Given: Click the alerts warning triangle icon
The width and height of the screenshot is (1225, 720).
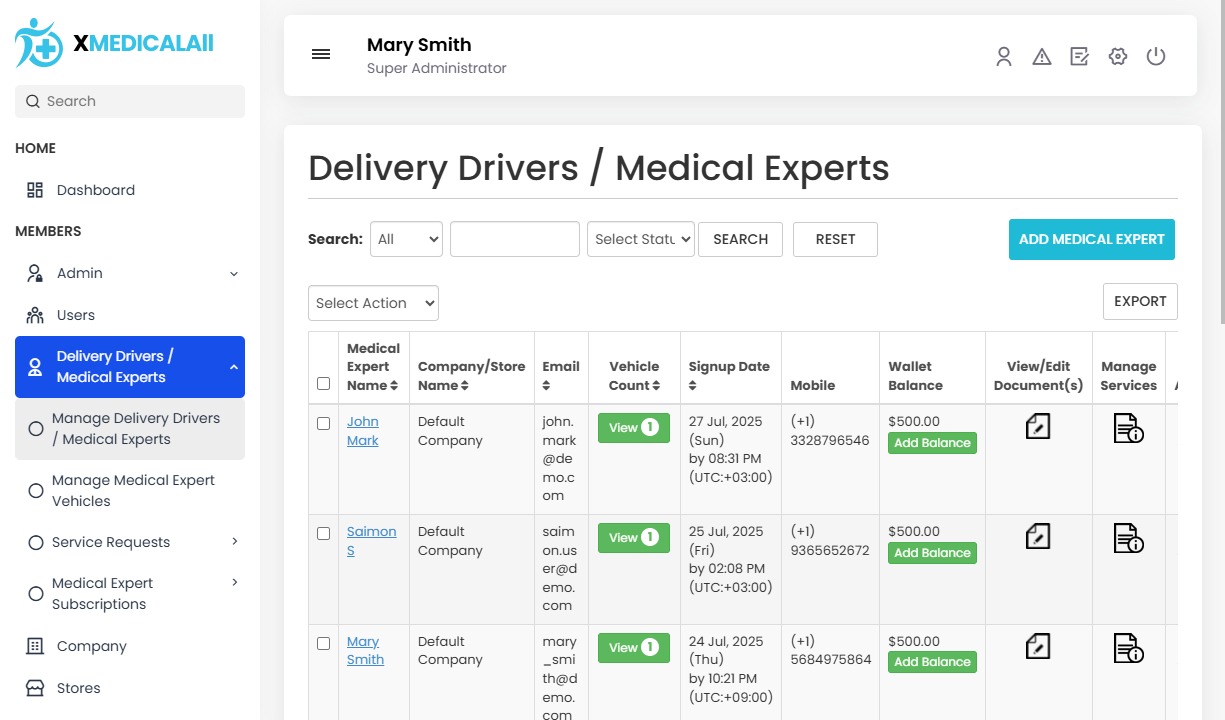Looking at the screenshot, I should click(1042, 56).
